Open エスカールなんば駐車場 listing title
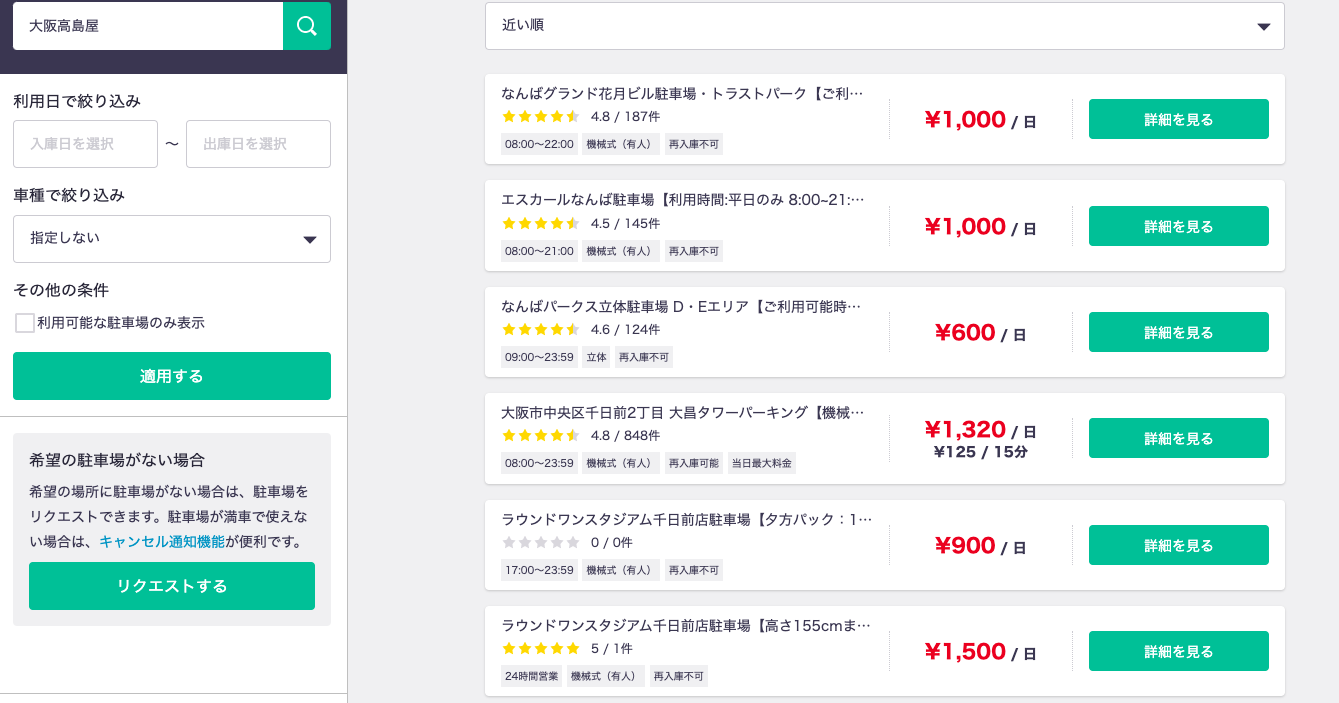 click(683, 200)
